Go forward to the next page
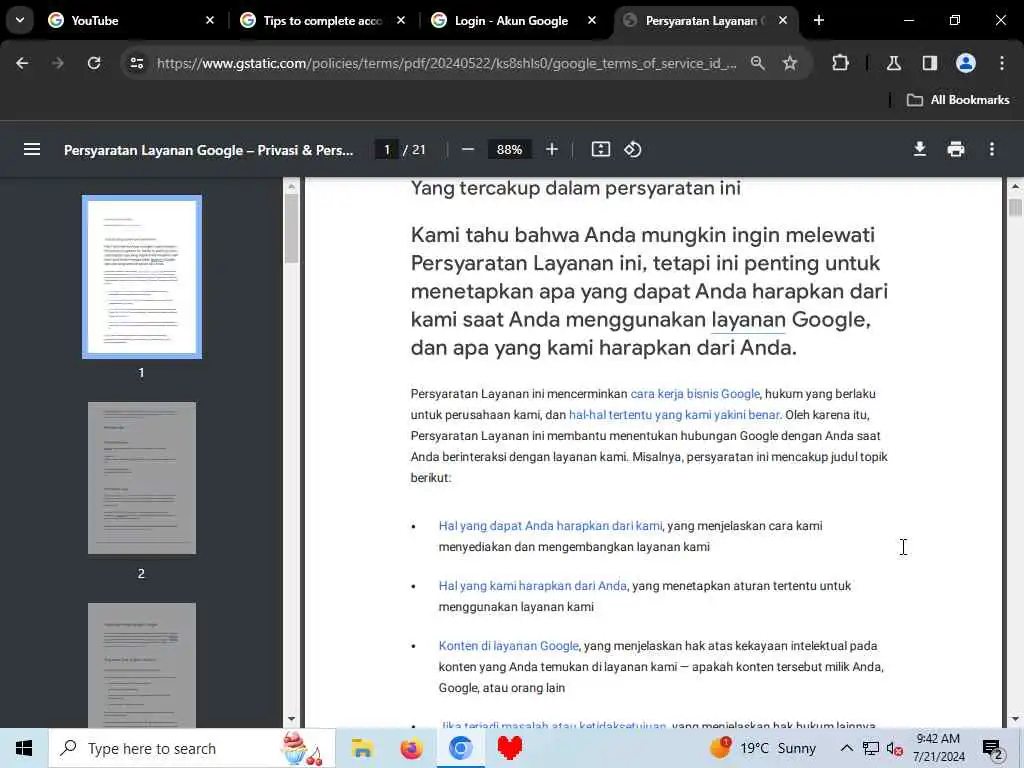 pos(57,63)
